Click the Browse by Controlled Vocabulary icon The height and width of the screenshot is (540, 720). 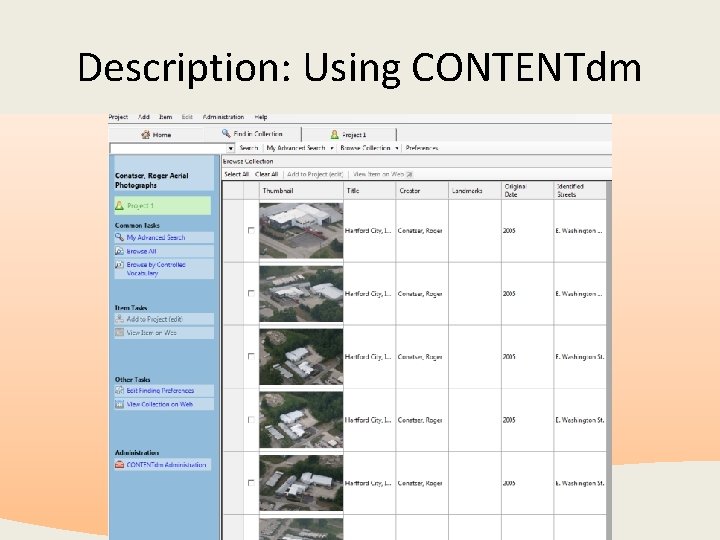119,265
